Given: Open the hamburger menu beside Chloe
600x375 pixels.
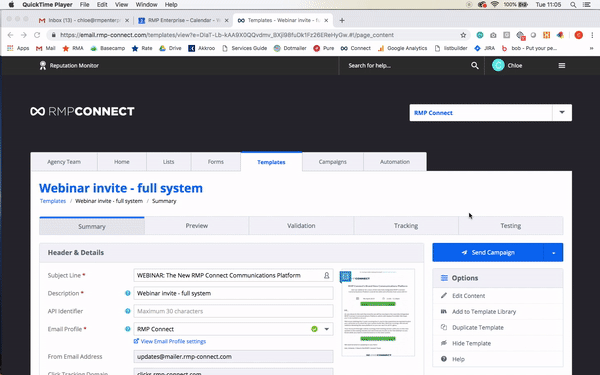Looking at the screenshot, I should pyautogui.click(x=562, y=65).
